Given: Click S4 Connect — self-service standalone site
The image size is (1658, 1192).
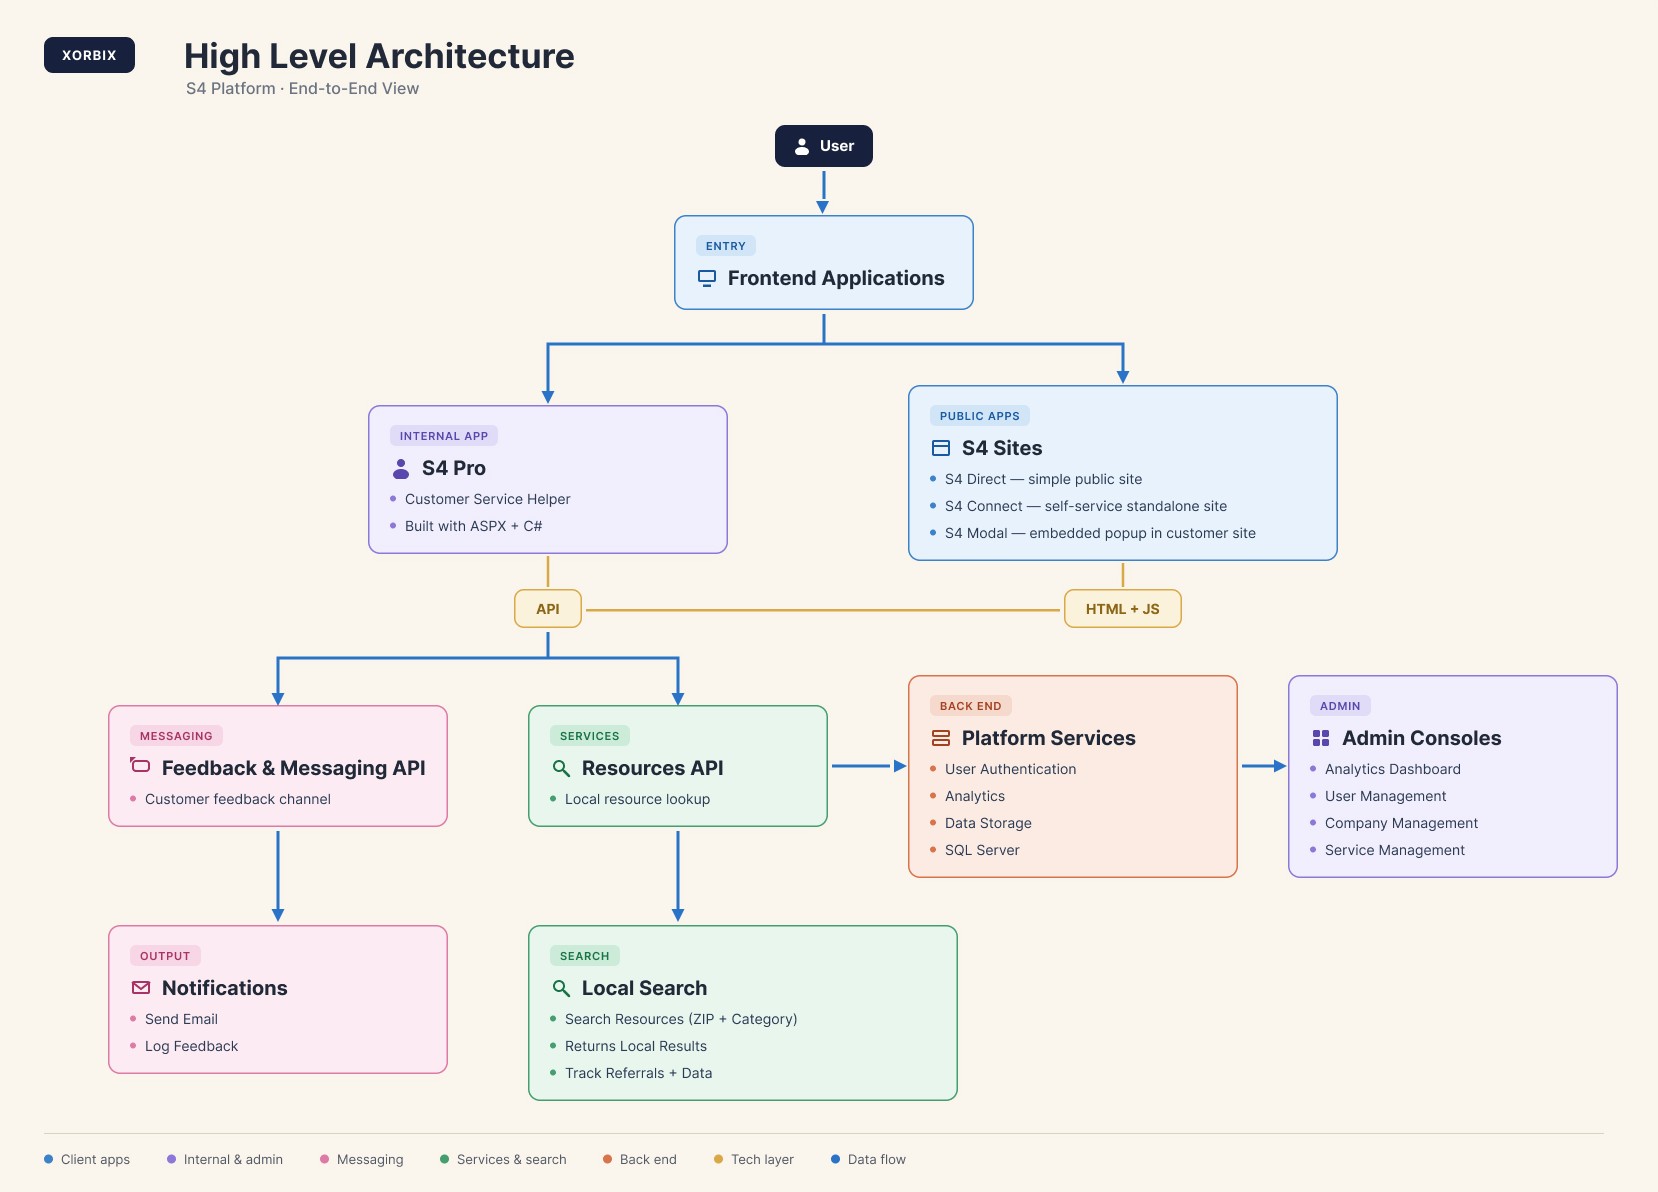Looking at the screenshot, I should 1086,506.
